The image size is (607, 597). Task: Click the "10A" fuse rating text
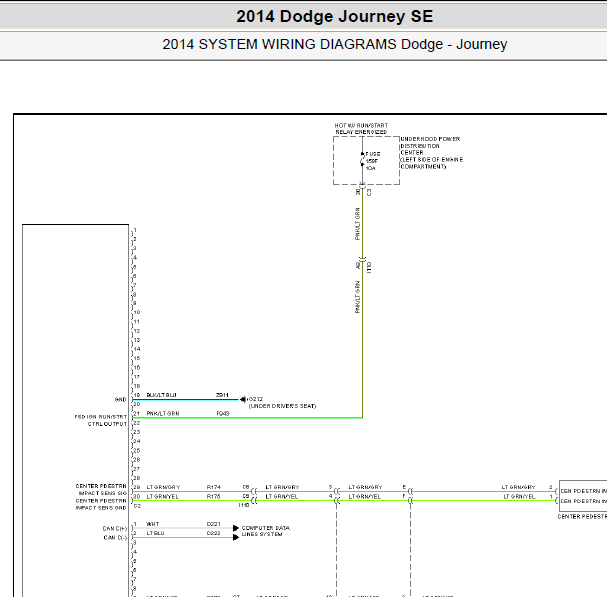[370, 168]
